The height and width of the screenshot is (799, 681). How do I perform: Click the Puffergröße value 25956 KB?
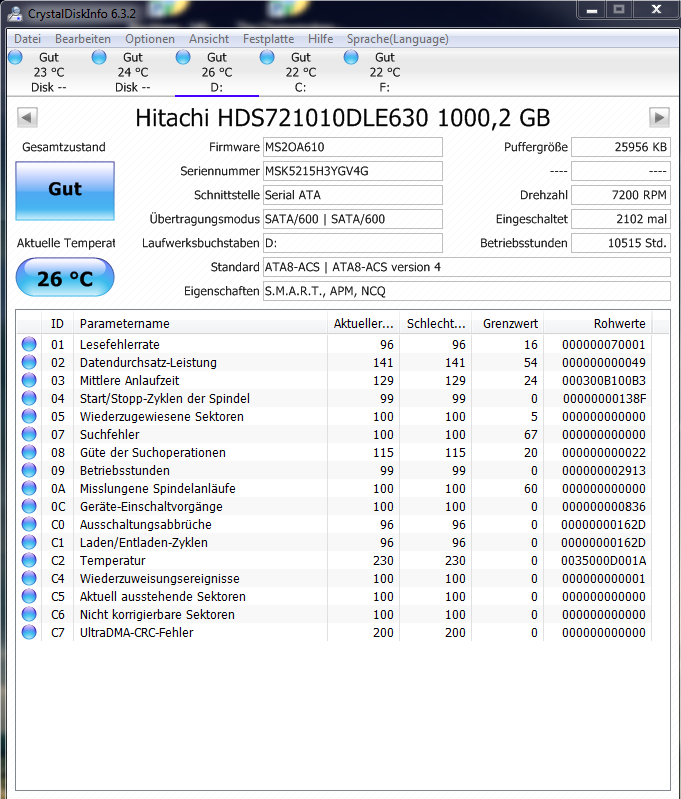coord(620,147)
